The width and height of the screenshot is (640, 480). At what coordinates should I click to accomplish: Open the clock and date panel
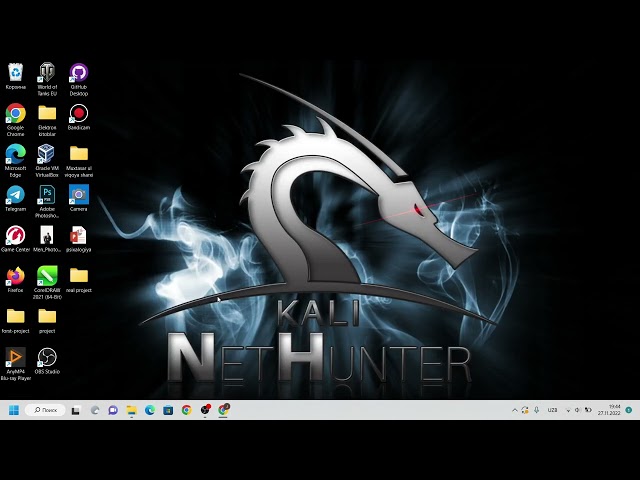pos(609,410)
